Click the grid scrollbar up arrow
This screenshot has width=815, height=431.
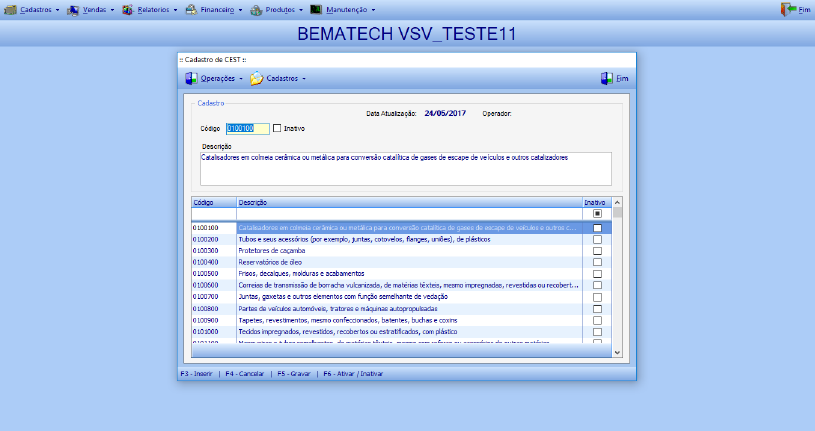coord(617,202)
